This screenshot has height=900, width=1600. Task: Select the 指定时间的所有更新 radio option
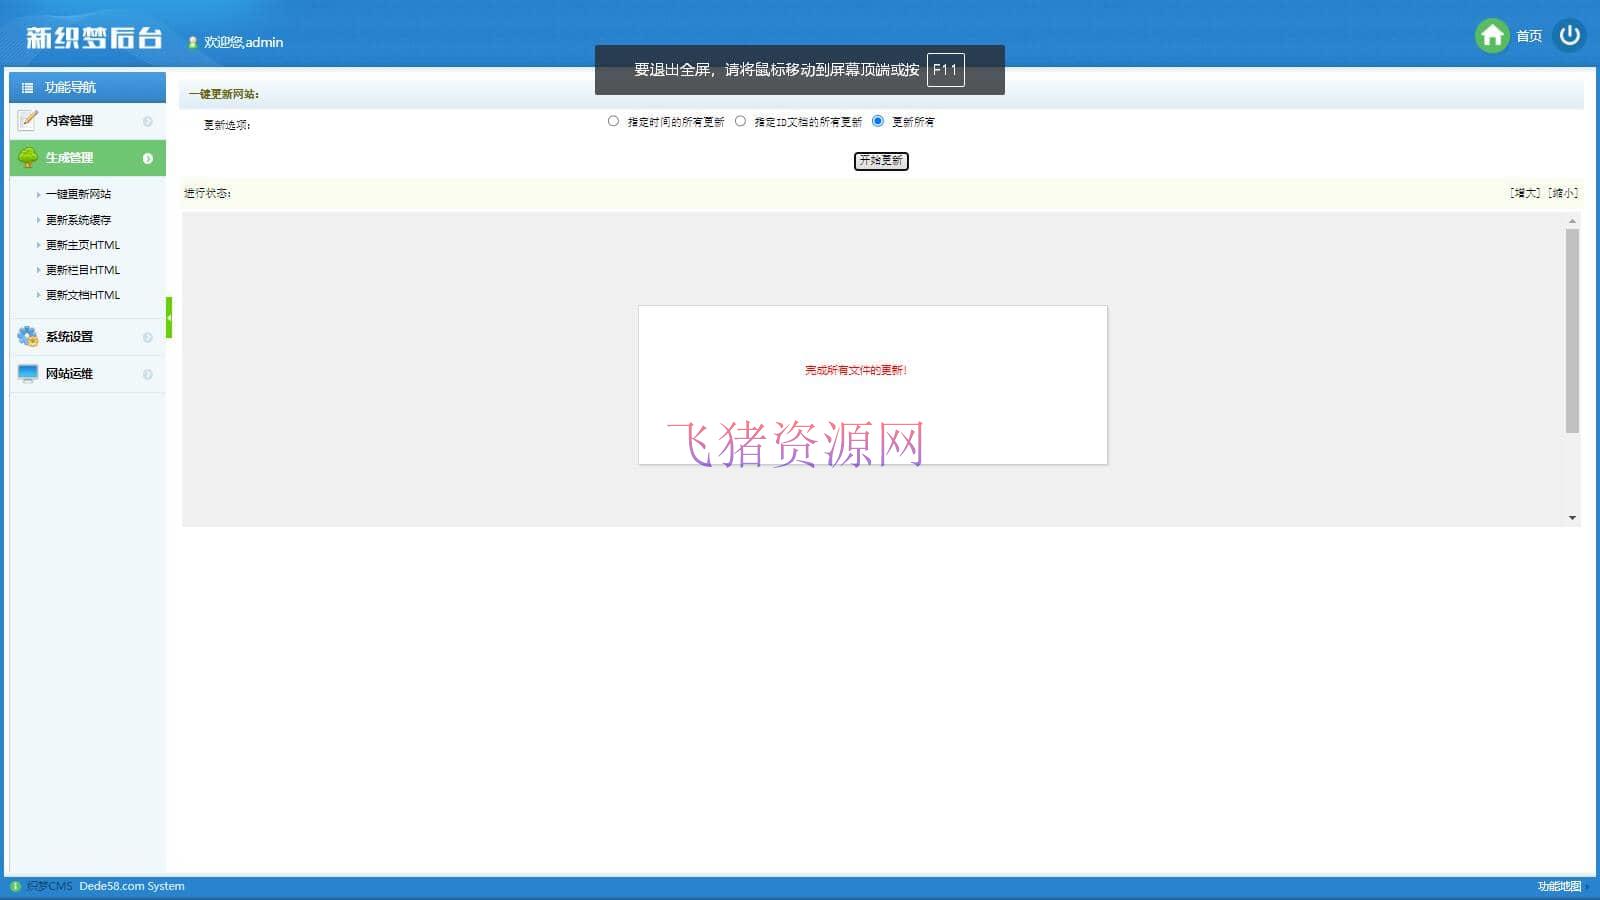[613, 121]
